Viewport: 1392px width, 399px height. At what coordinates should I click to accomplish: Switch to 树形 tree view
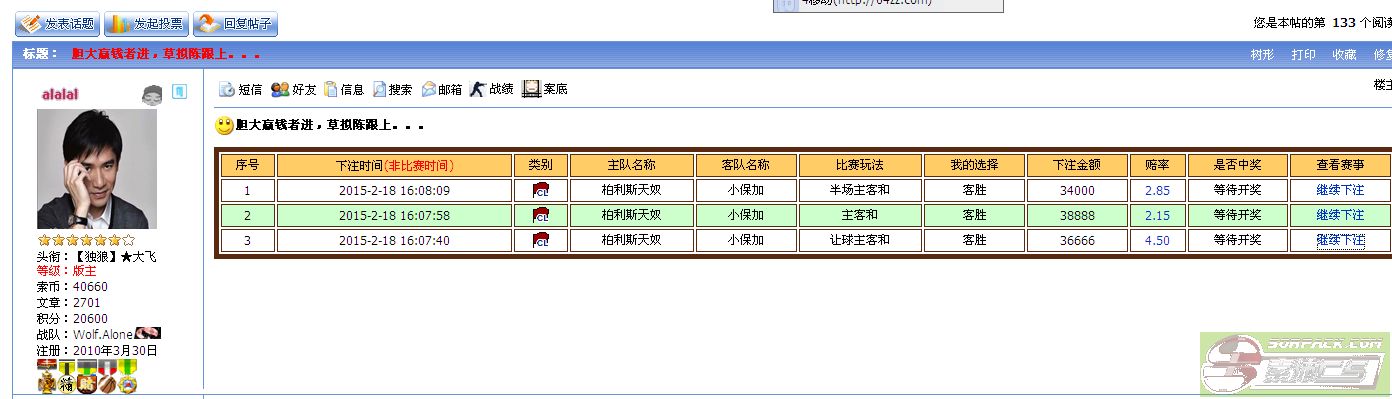(x=1263, y=55)
